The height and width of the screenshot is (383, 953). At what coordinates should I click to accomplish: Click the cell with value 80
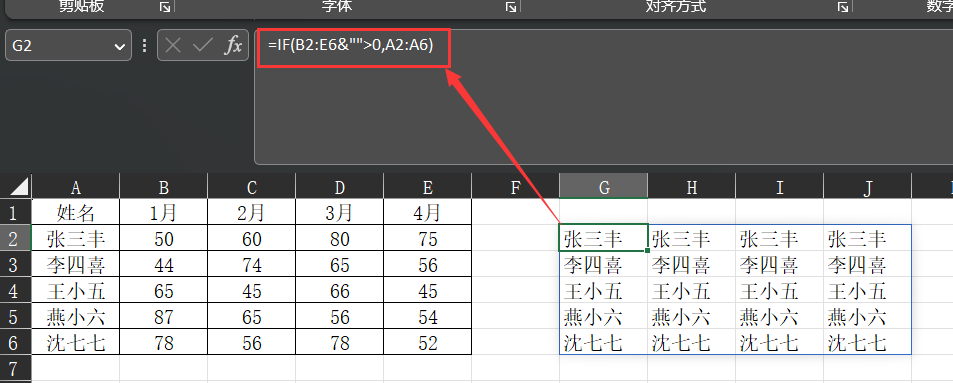pyautogui.click(x=340, y=238)
